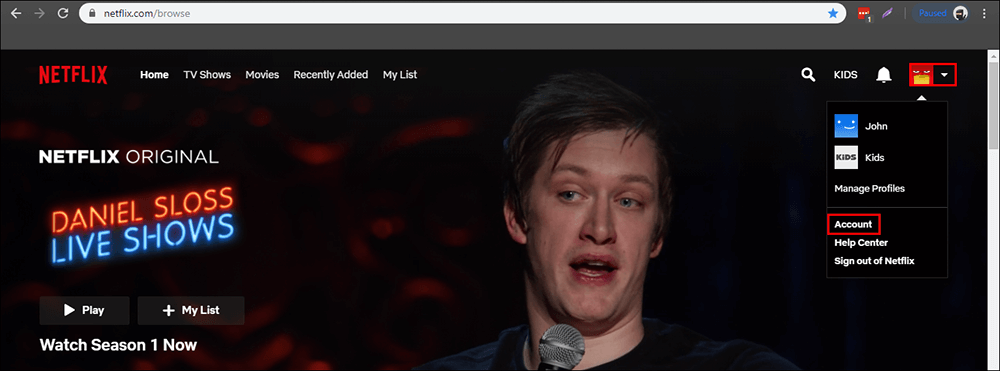Click the padlock site info icon
Screen dimensions: 1000x371
pyautogui.click(x=91, y=13)
